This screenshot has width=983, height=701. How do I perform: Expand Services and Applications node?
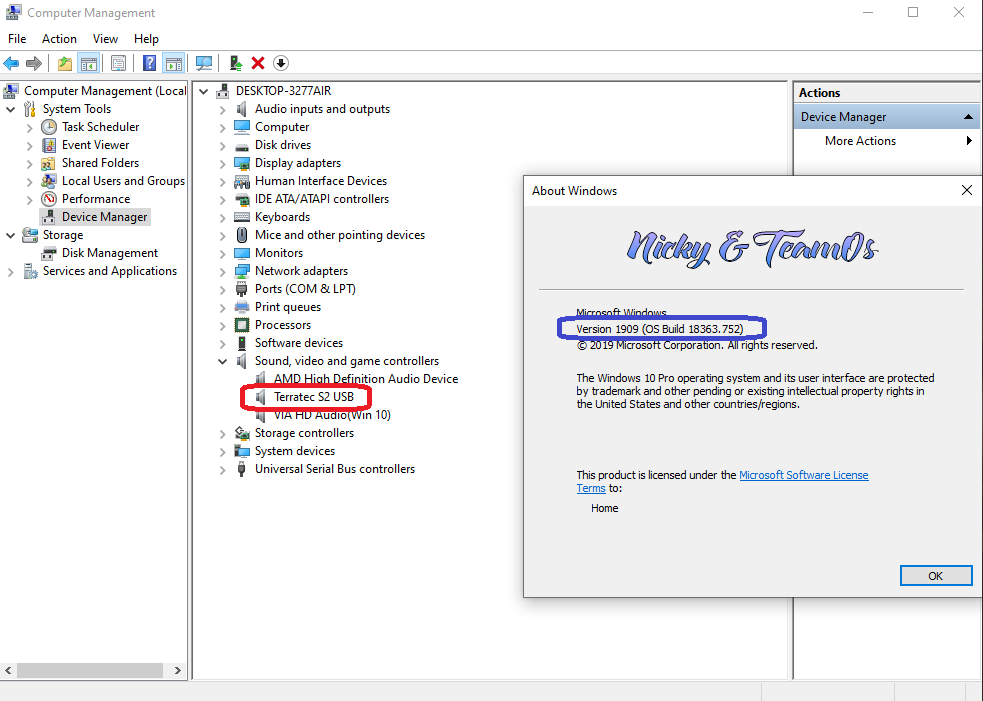(x=11, y=272)
